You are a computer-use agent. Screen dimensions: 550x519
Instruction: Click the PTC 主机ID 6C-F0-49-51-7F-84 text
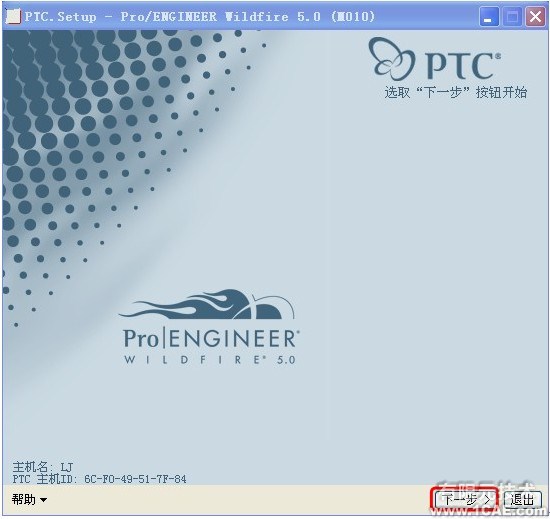coord(99,479)
